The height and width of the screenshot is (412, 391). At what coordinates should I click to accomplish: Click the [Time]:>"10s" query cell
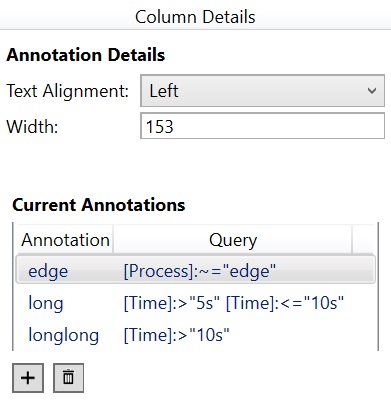[x=176, y=335]
